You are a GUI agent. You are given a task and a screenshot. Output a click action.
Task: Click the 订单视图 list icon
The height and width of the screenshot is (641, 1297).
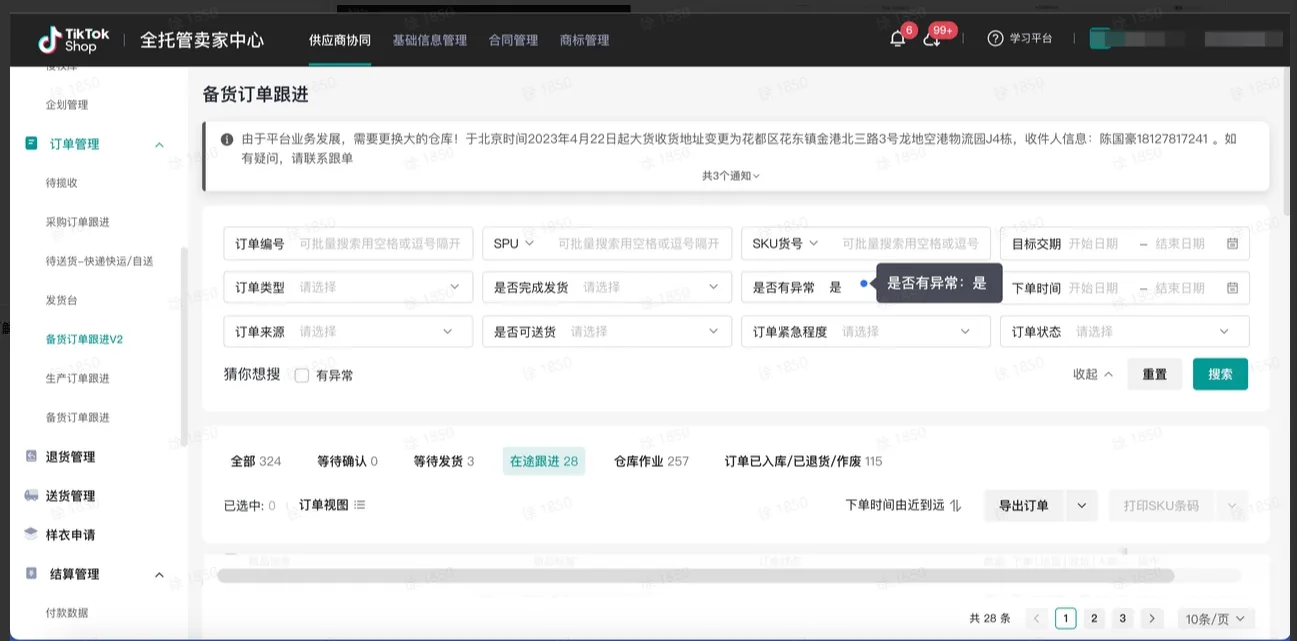click(360, 505)
